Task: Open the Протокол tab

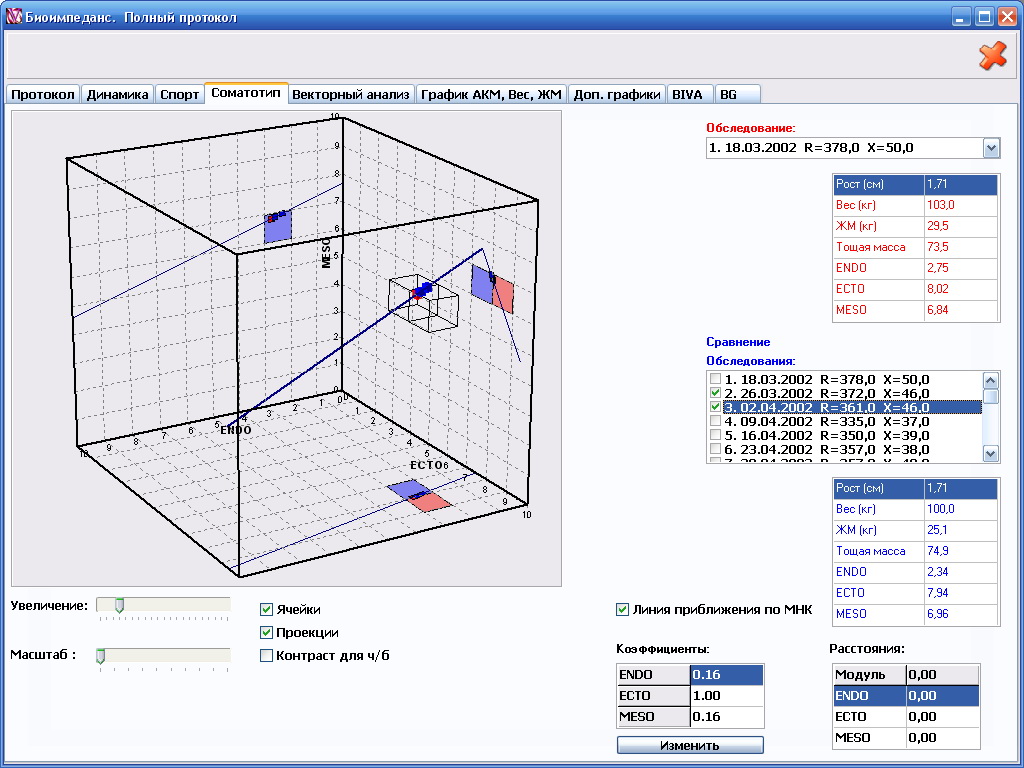Action: point(43,95)
